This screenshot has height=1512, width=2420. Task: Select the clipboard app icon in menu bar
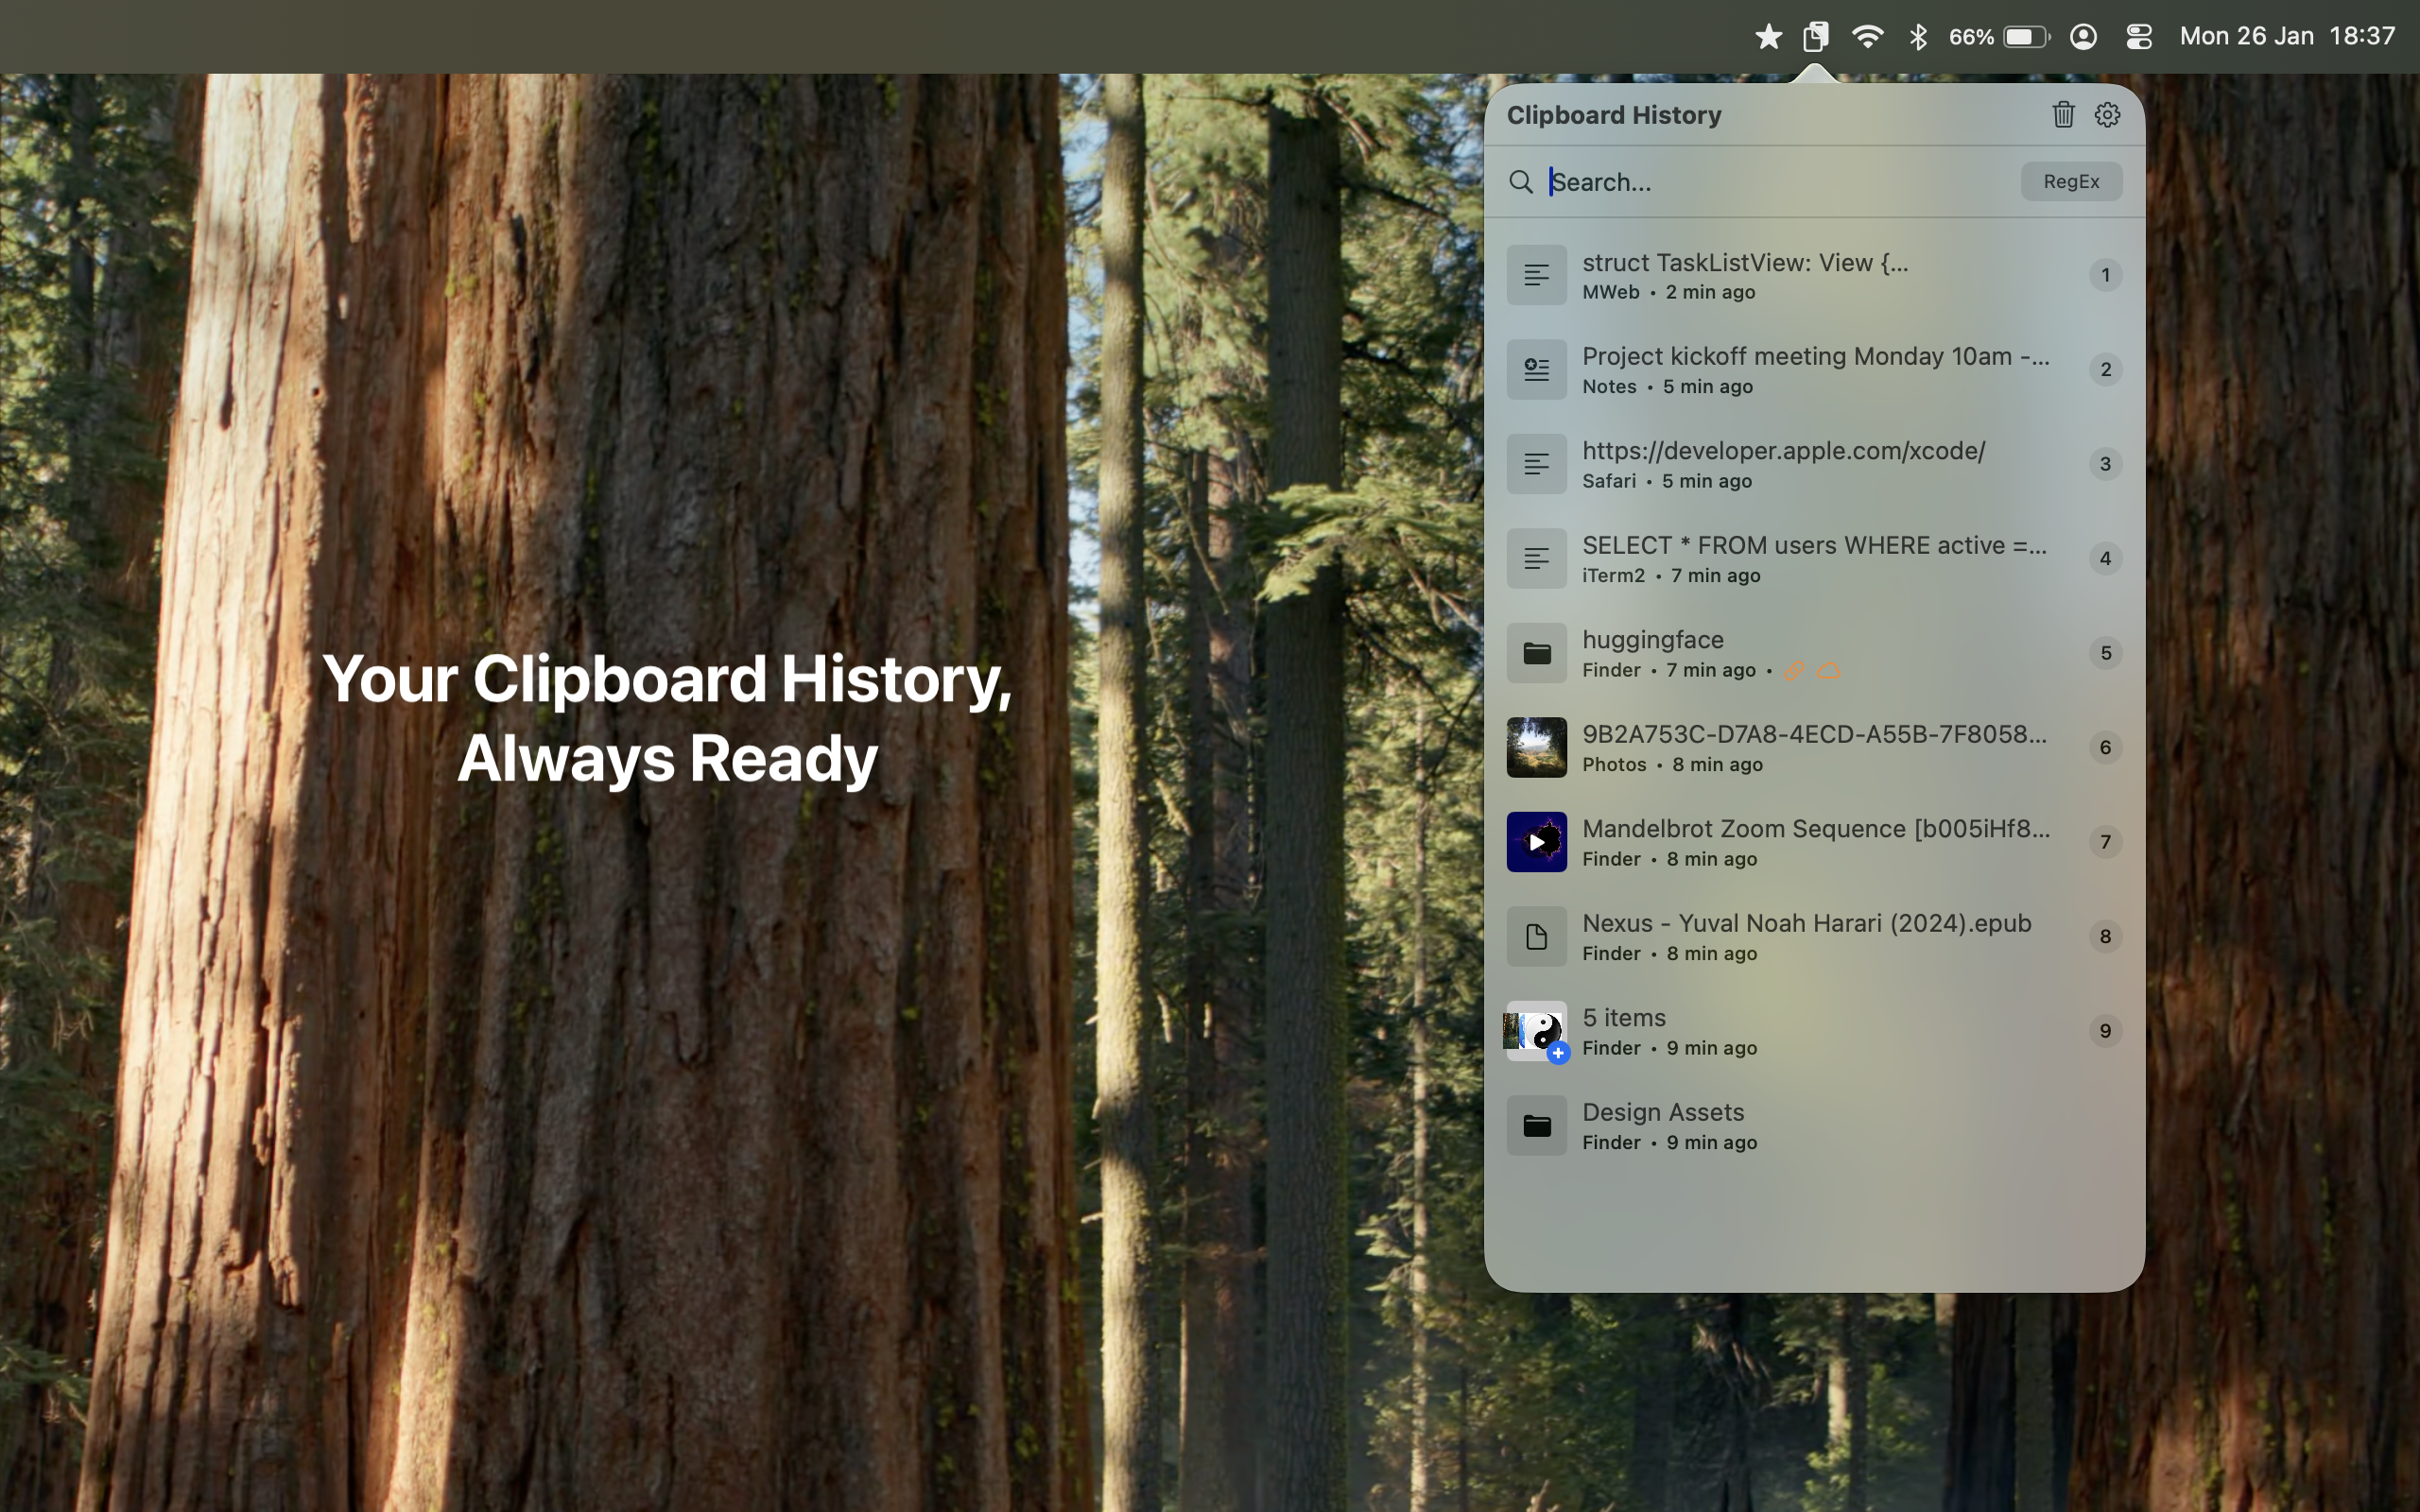point(1815,36)
